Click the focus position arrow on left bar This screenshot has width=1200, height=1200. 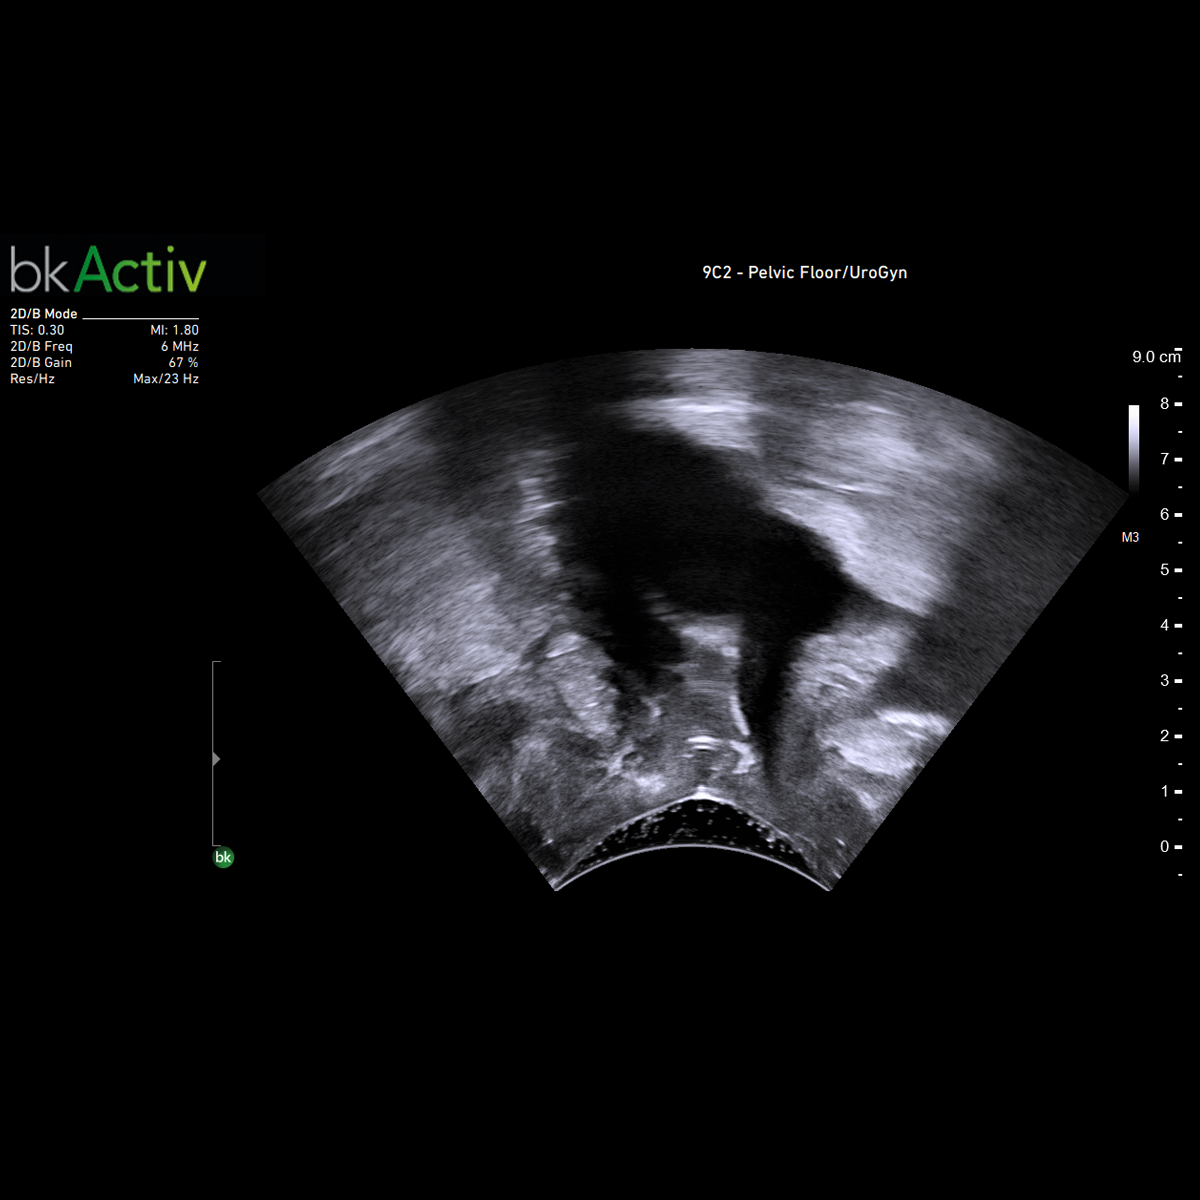(216, 760)
